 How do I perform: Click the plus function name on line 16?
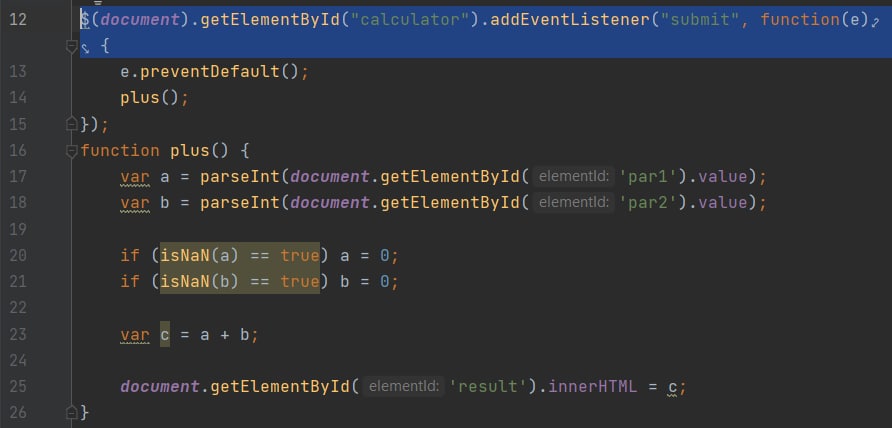[x=190, y=151]
